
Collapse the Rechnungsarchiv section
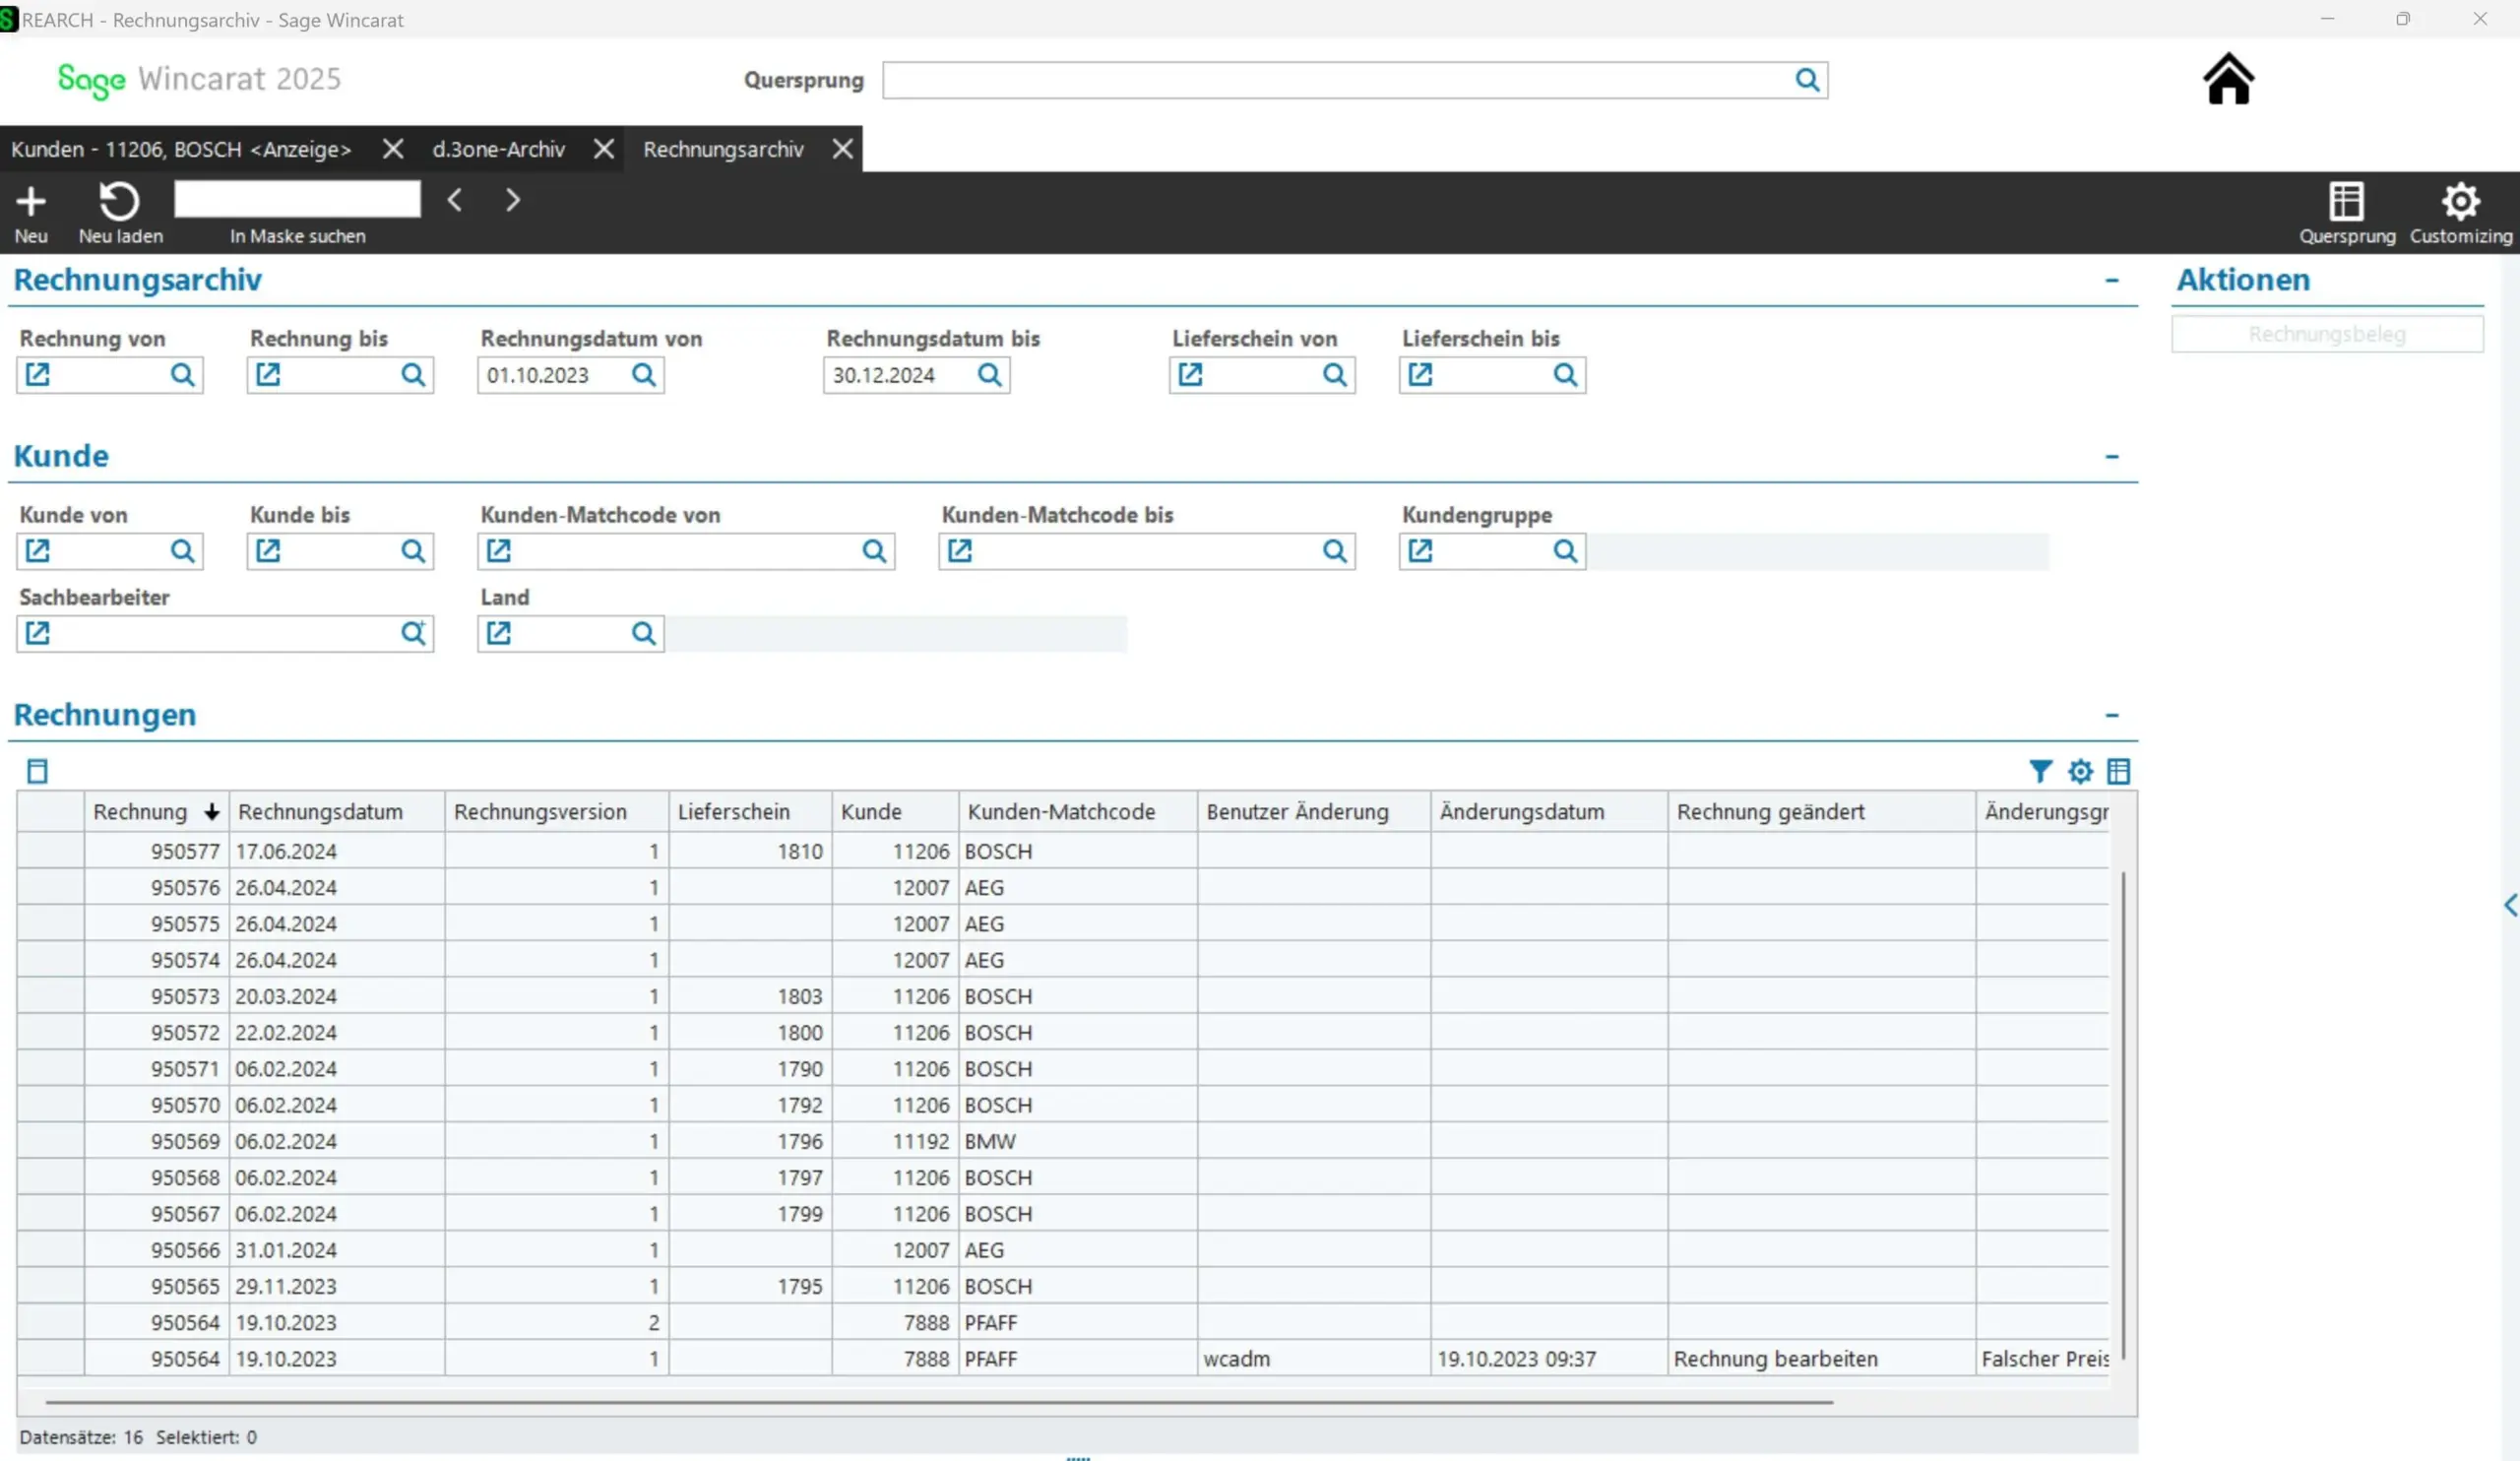(2111, 281)
